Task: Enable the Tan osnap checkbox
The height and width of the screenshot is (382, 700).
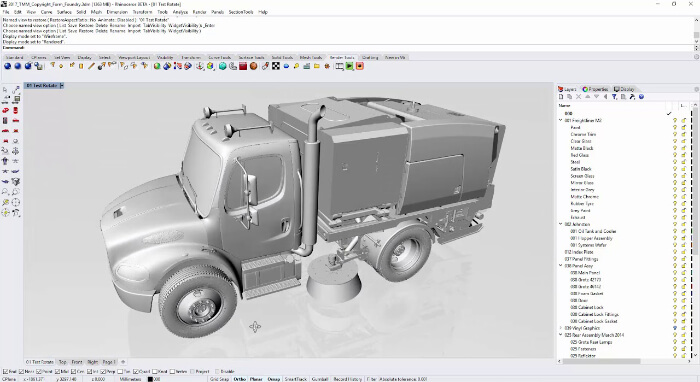Action: [x=120, y=371]
